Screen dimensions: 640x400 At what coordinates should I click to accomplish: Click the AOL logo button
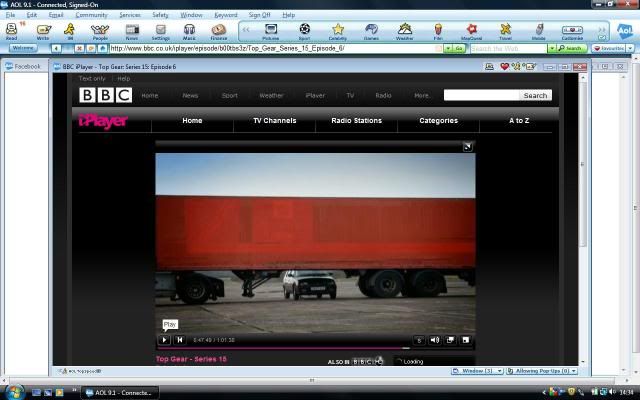click(x=624, y=31)
